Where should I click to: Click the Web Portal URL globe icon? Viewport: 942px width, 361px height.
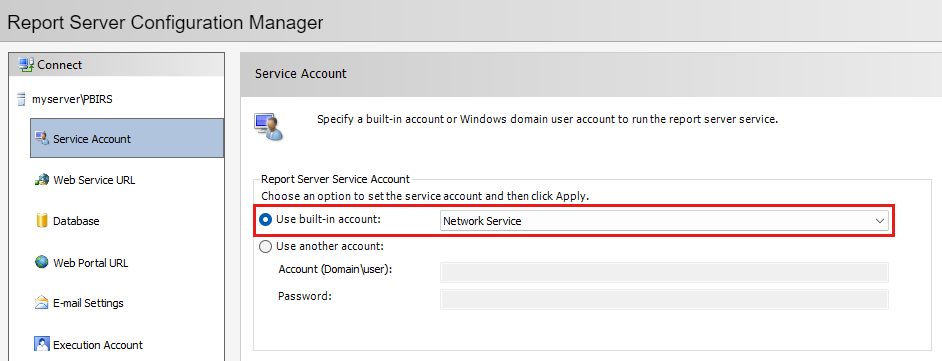click(42, 262)
